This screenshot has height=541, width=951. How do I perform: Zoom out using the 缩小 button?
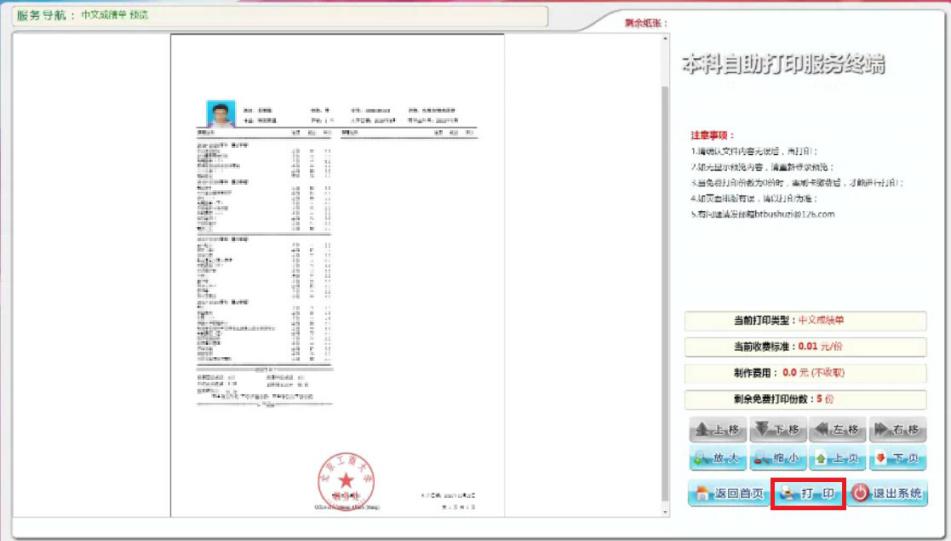pos(778,460)
